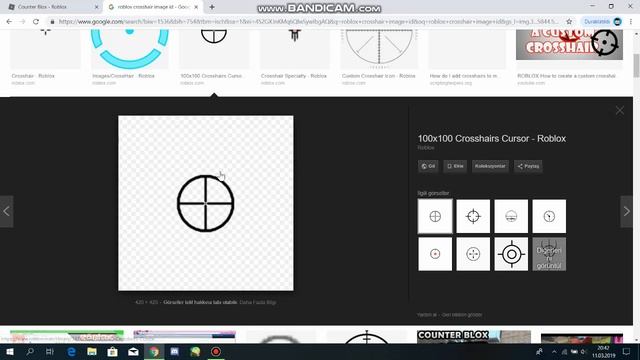Viewport: 640px width, 360px height.
Task: Open the large crosshair preview image
Action: point(206,203)
